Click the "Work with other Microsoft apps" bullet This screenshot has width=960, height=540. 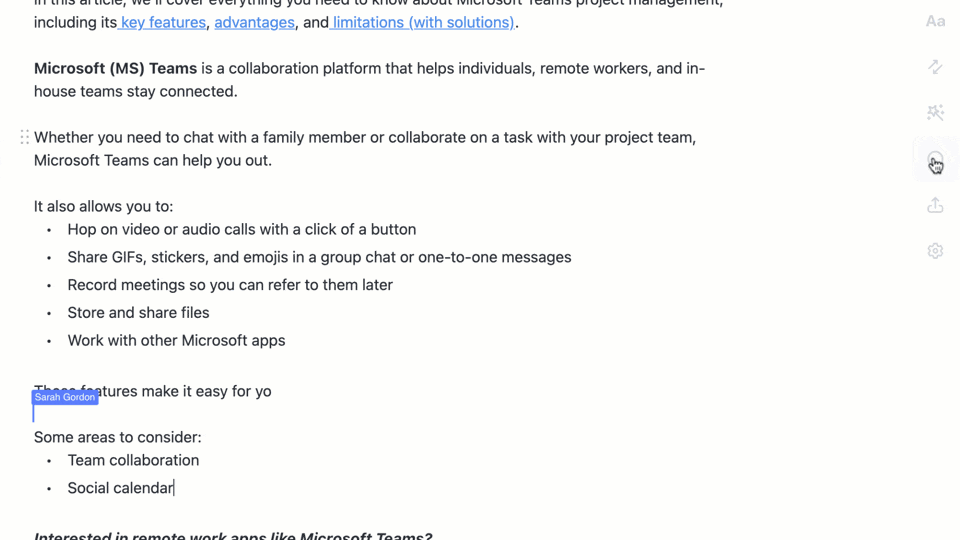pyautogui.click(x=176, y=341)
